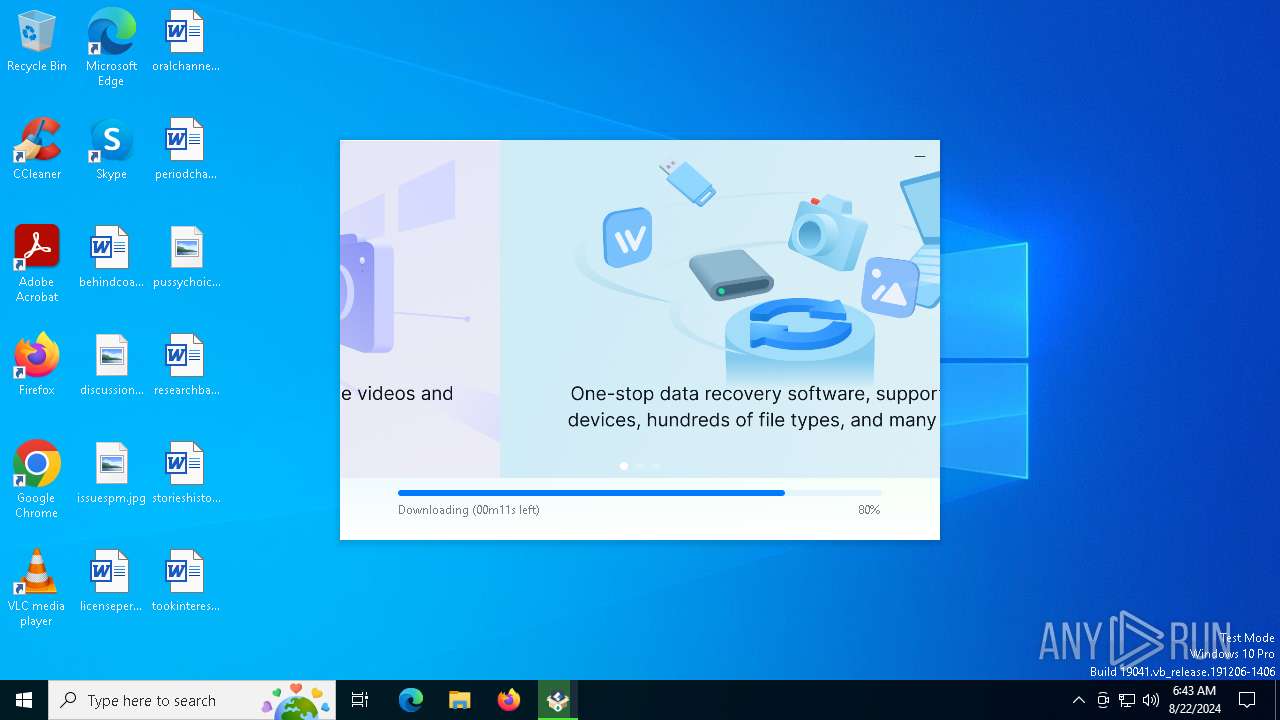Show hidden system tray icons

coord(1078,700)
